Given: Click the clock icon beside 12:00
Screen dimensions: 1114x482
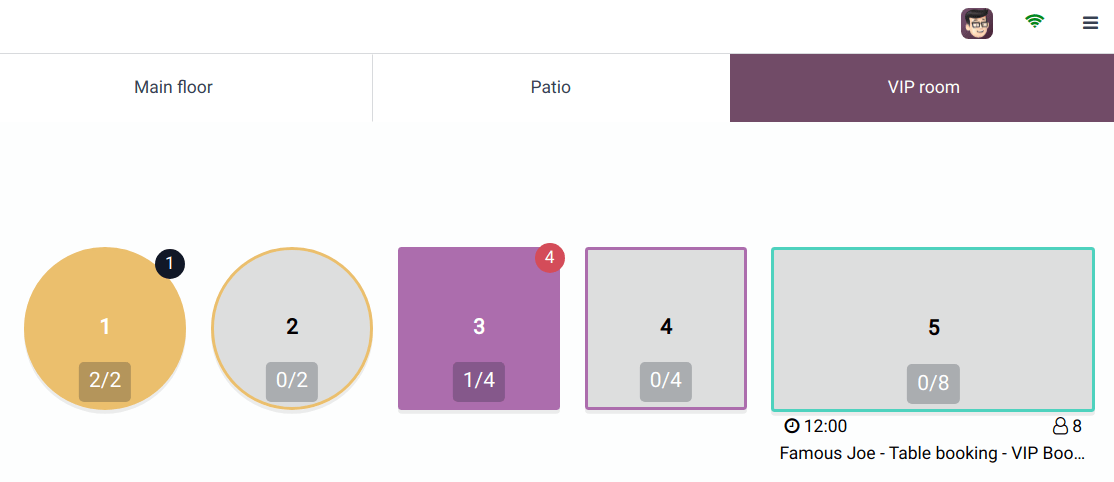Looking at the screenshot, I should tap(791, 427).
